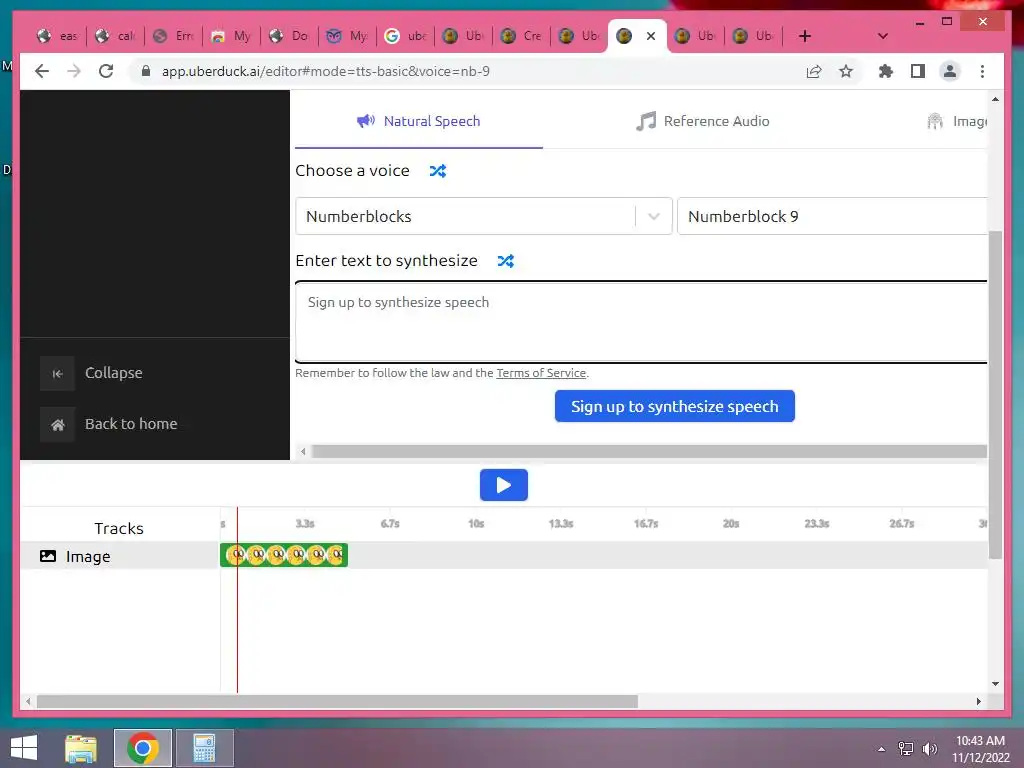Click the vertical page scrollbar thumb

[x=995, y=394]
